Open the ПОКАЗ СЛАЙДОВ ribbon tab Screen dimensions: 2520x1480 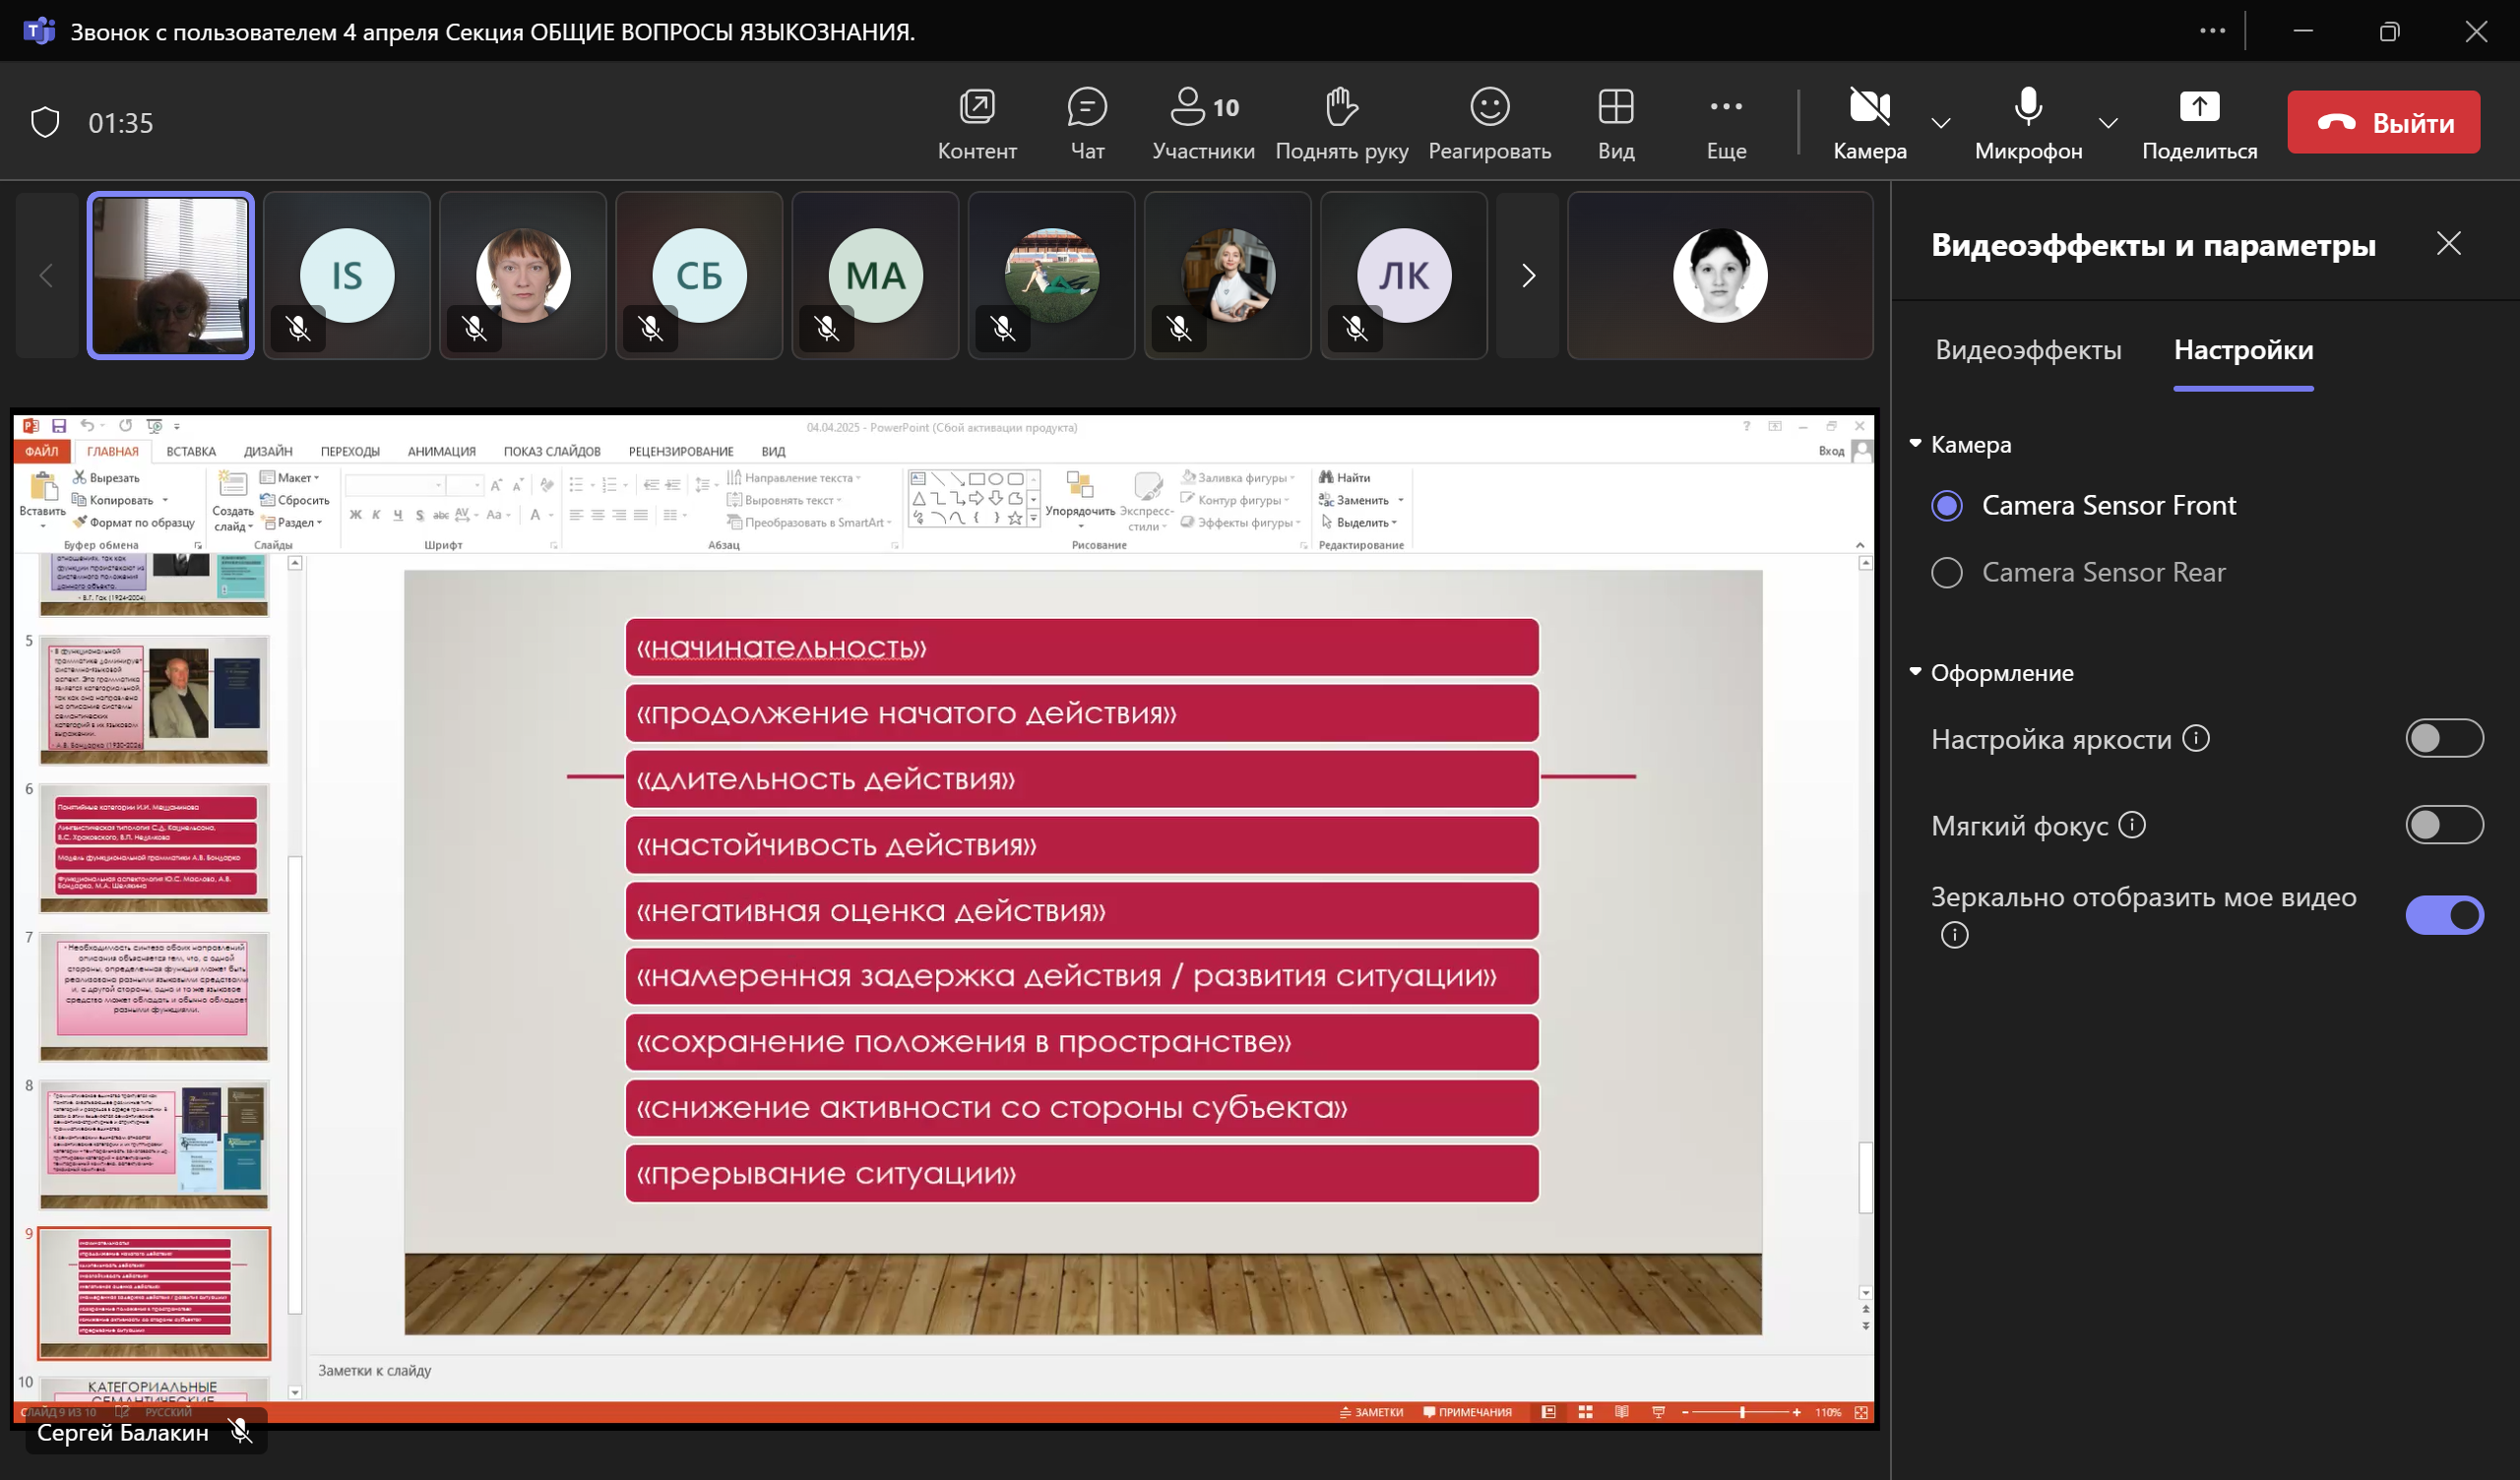[552, 452]
